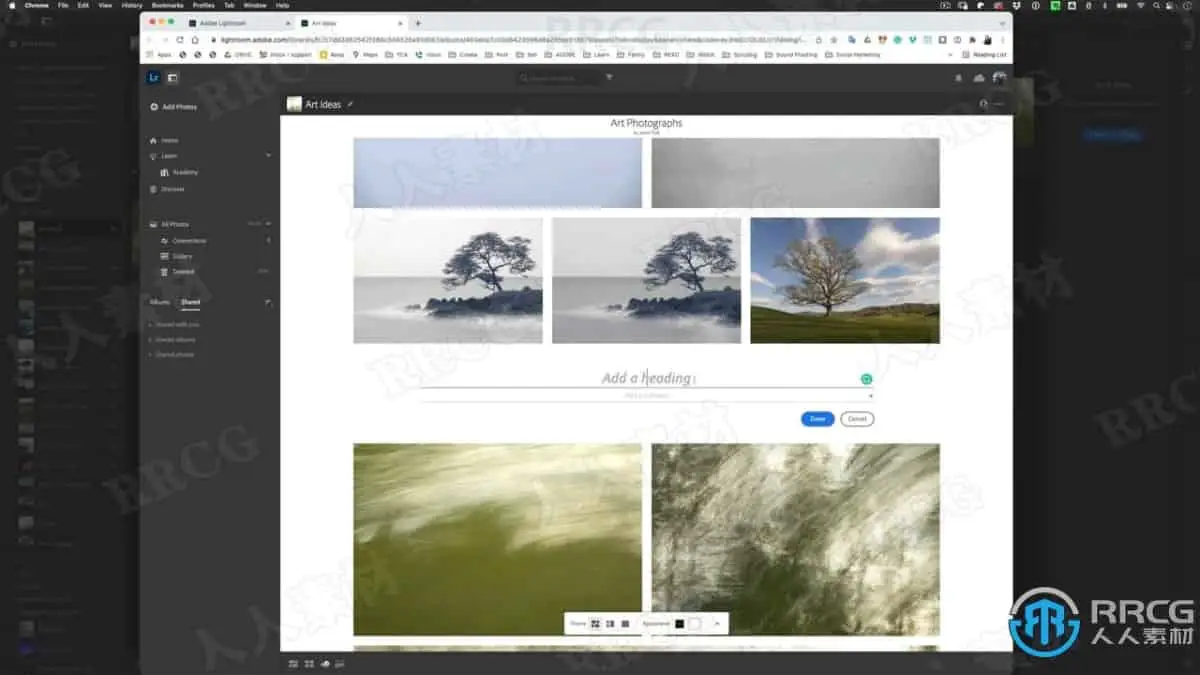Toggle the left panel icon beside Lr logo
1200x675 pixels.
click(x=172, y=78)
